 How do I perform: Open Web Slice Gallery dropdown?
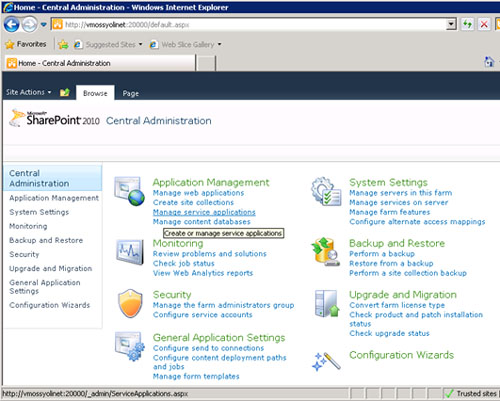pyautogui.click(x=185, y=44)
